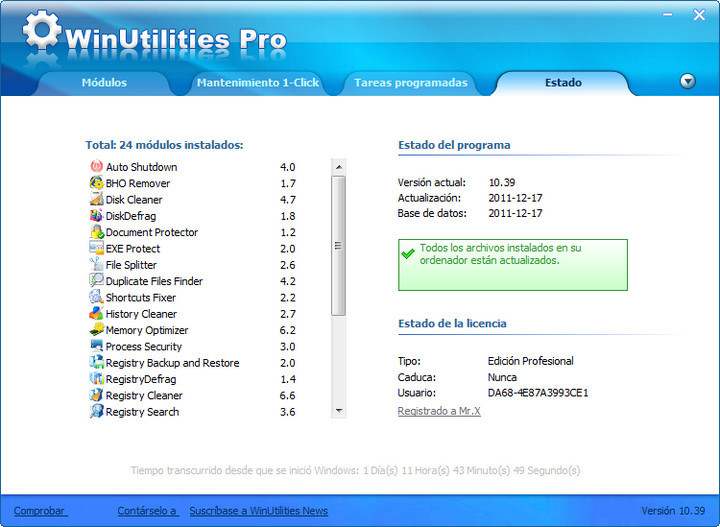Click the DiskDefrag label
The width and height of the screenshot is (720, 527).
(131, 216)
